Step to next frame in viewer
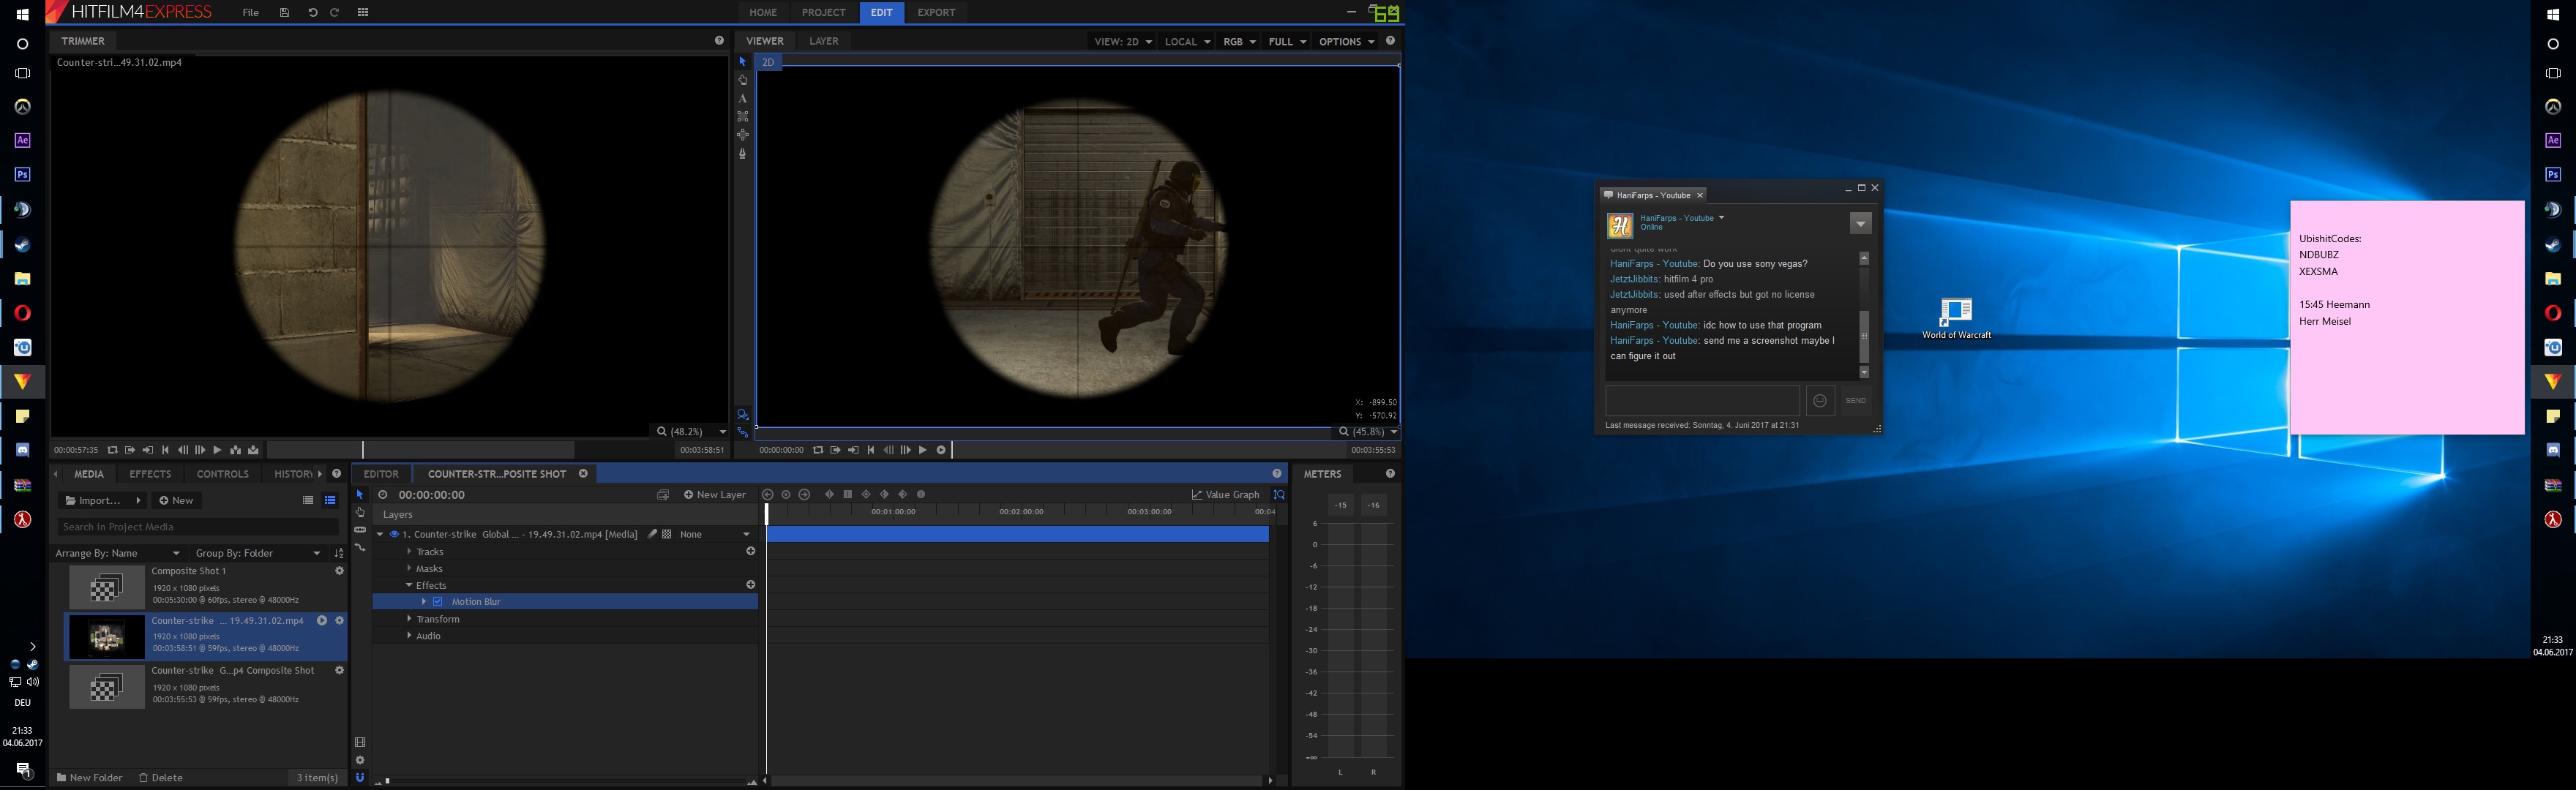The height and width of the screenshot is (790, 2576). coord(905,450)
